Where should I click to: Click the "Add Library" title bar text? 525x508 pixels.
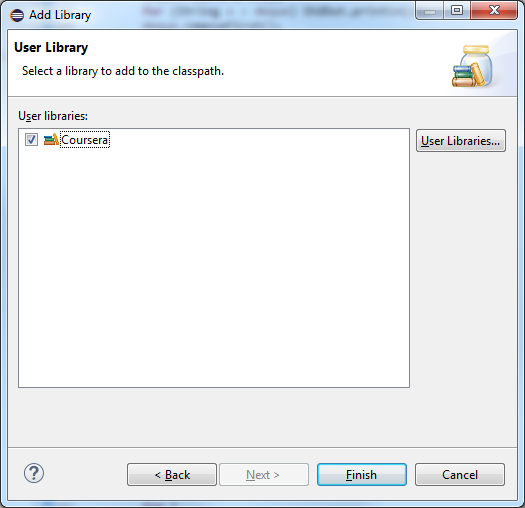click(60, 15)
